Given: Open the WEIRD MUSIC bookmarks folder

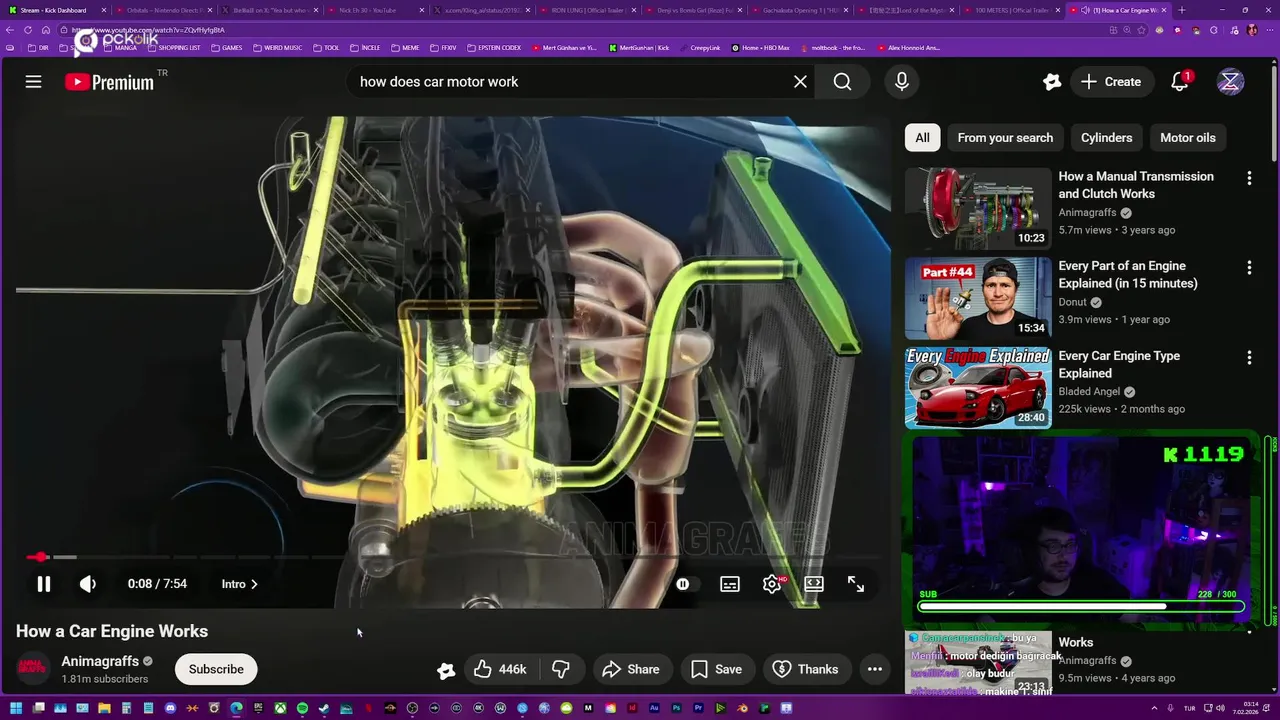Looking at the screenshot, I should click(278, 47).
